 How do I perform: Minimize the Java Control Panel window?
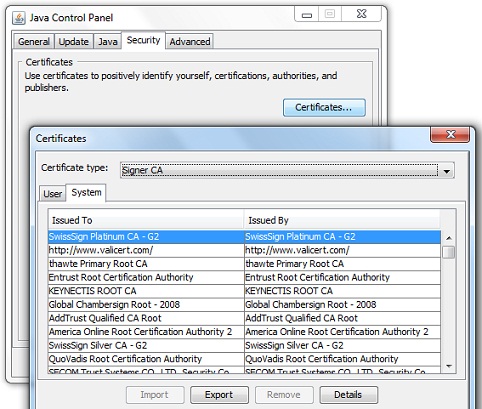coord(307,14)
